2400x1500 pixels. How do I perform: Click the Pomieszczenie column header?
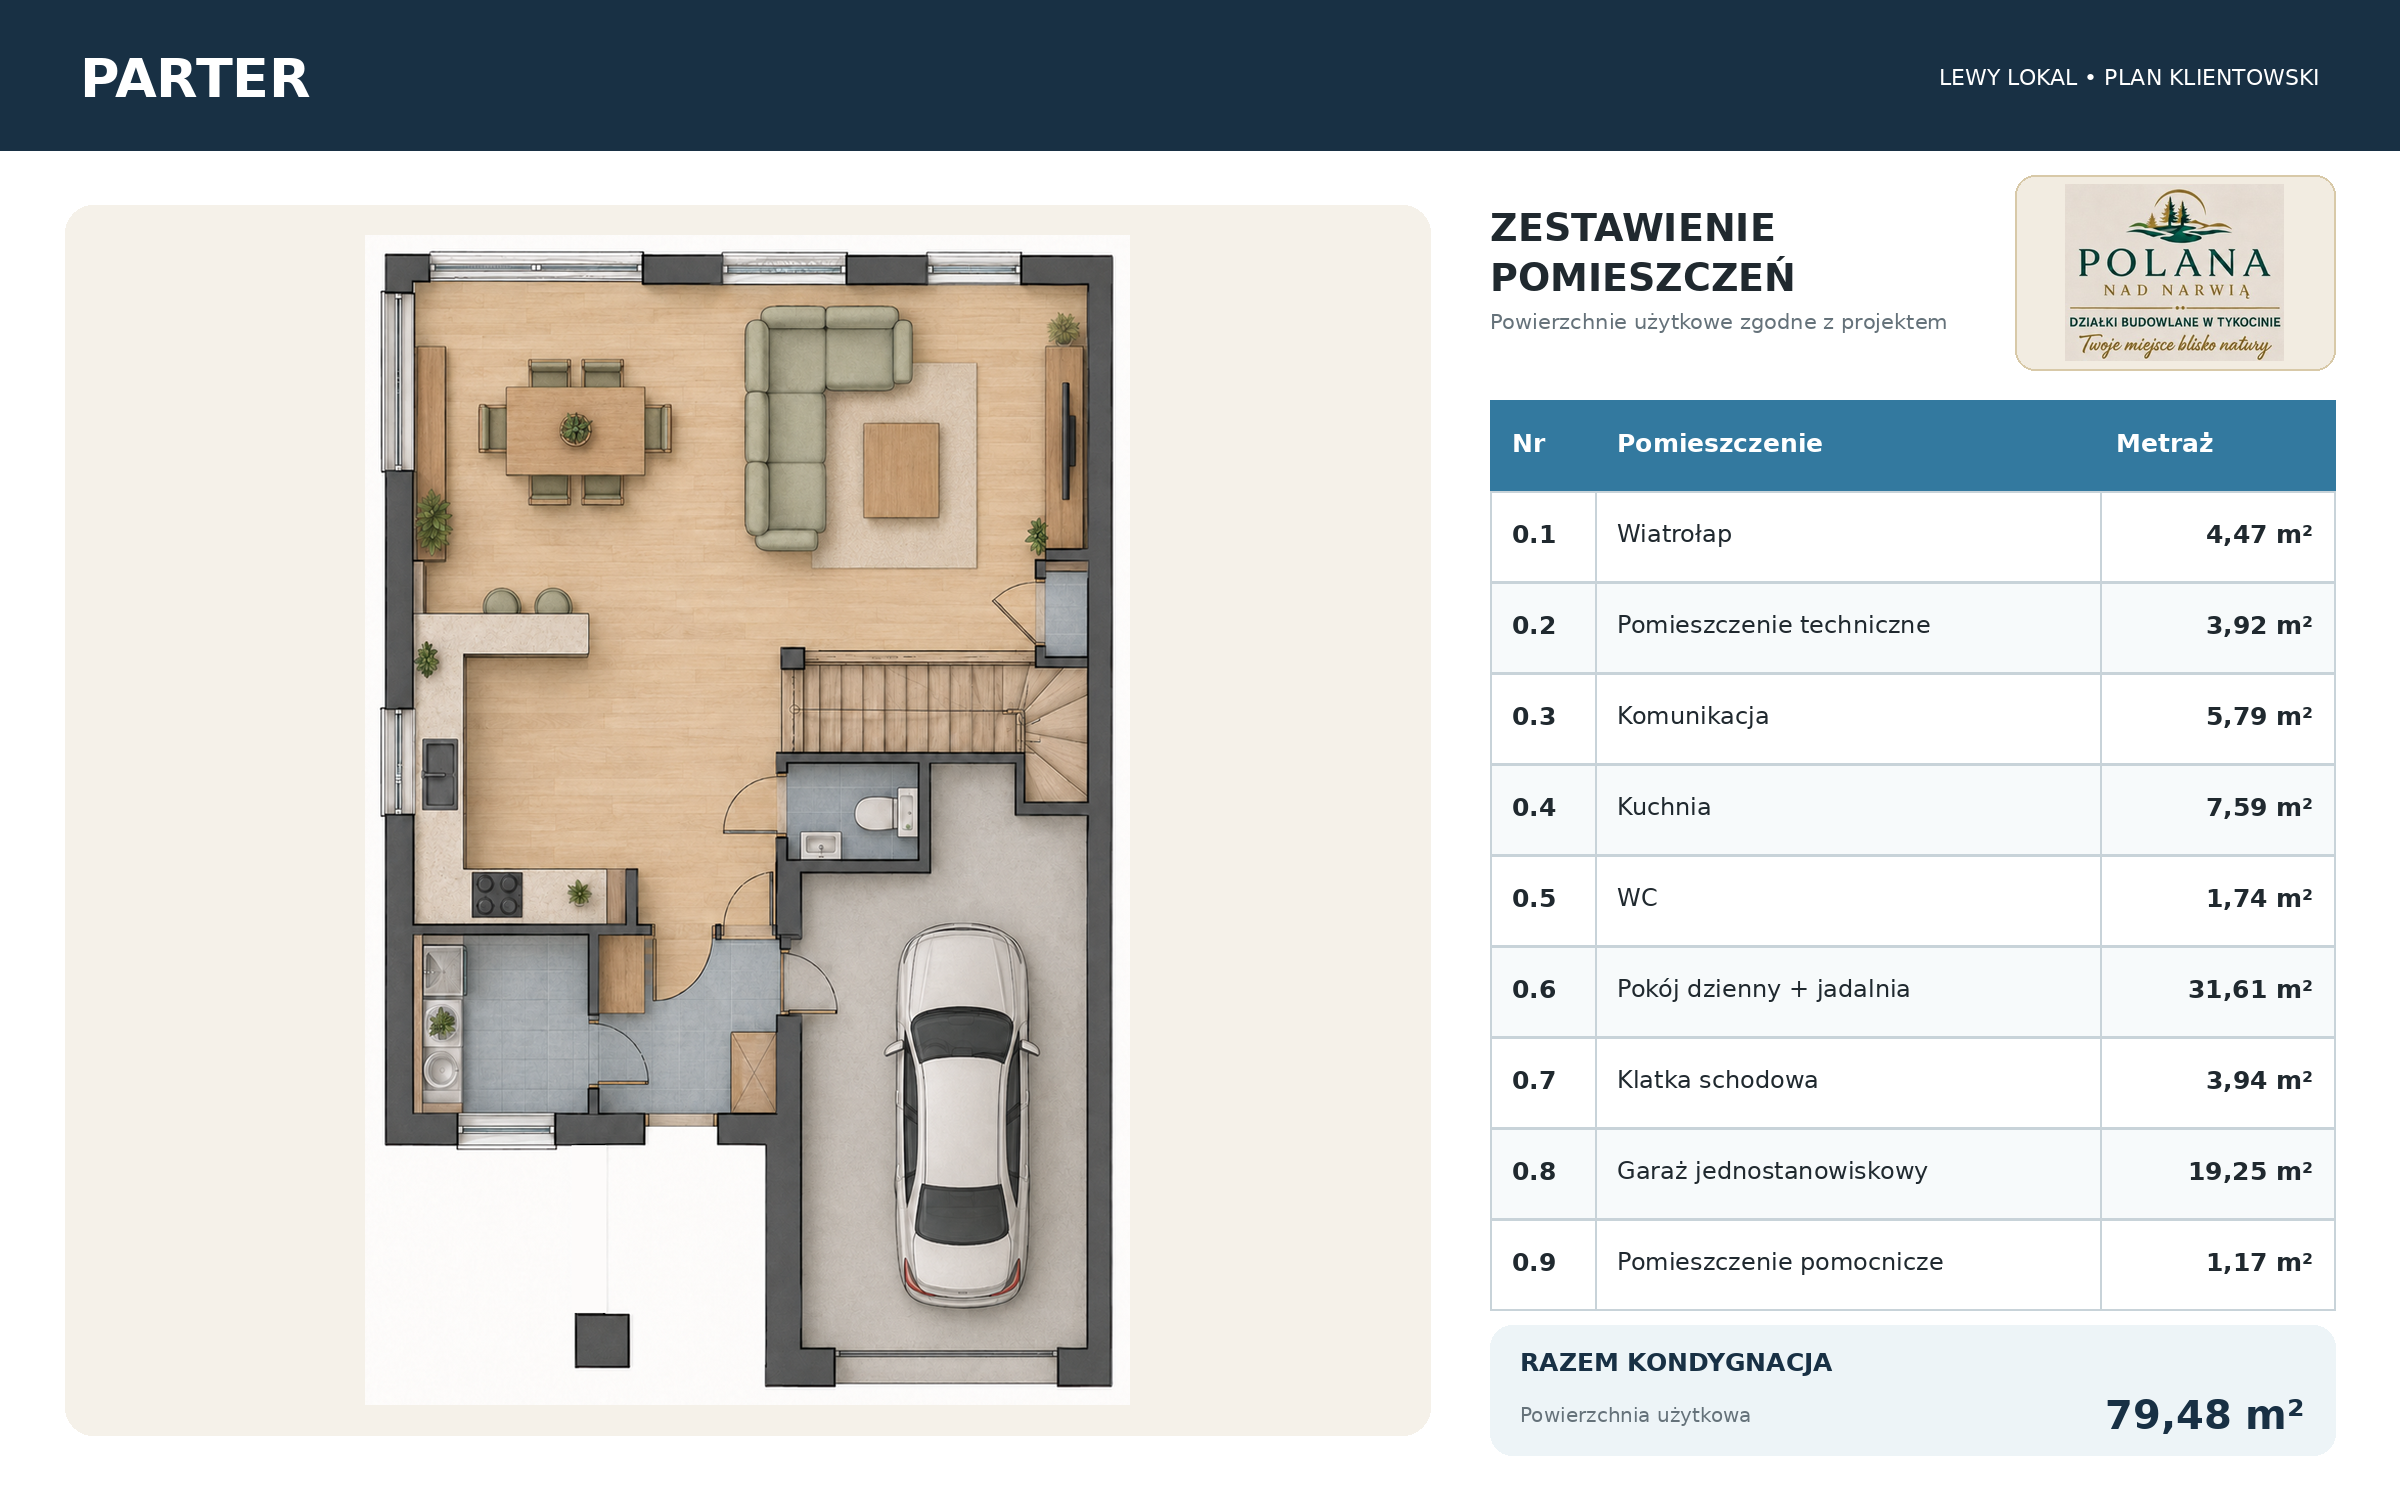pyautogui.click(x=1719, y=444)
